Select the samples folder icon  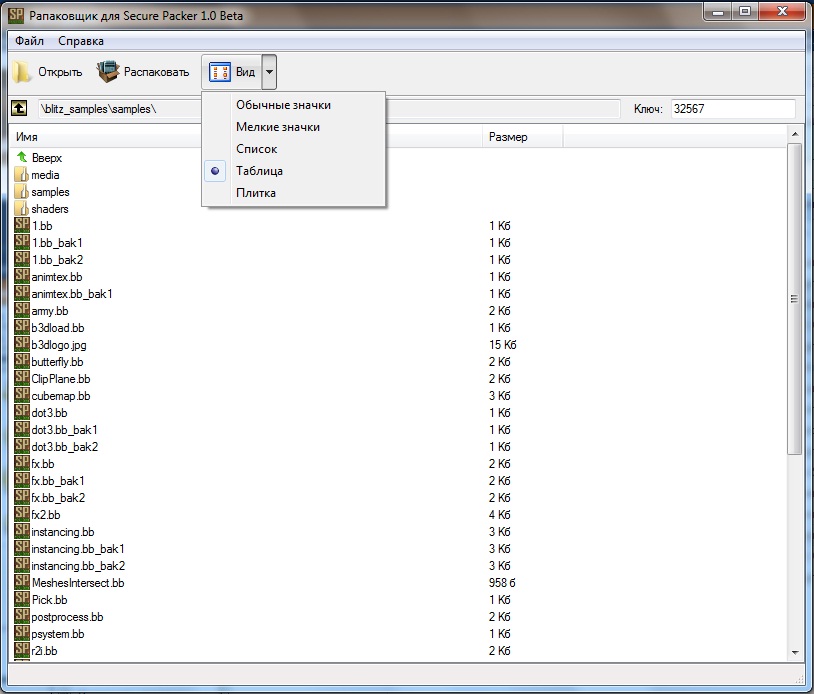click(x=21, y=192)
